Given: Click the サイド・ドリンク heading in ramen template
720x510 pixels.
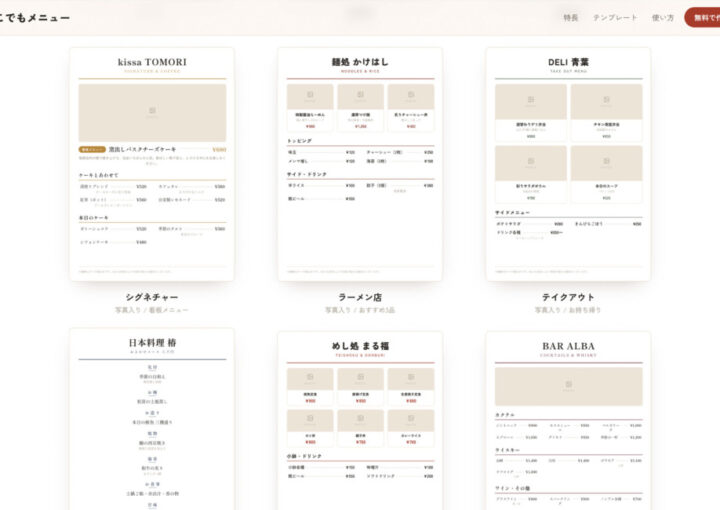Looking at the screenshot, I should pos(307,174).
